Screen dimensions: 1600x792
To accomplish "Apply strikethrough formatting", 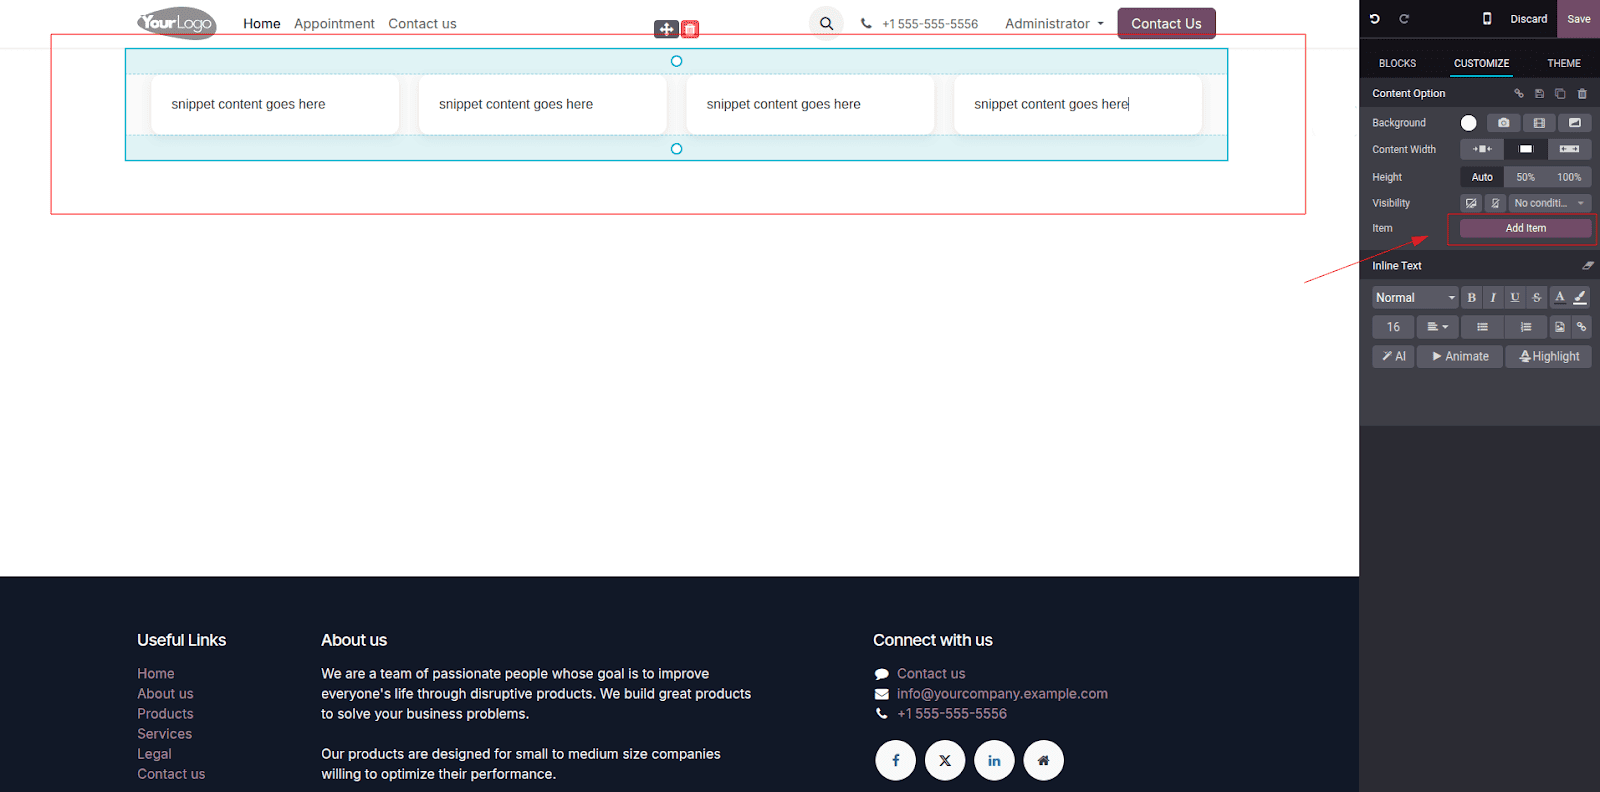I will 1537,298.
